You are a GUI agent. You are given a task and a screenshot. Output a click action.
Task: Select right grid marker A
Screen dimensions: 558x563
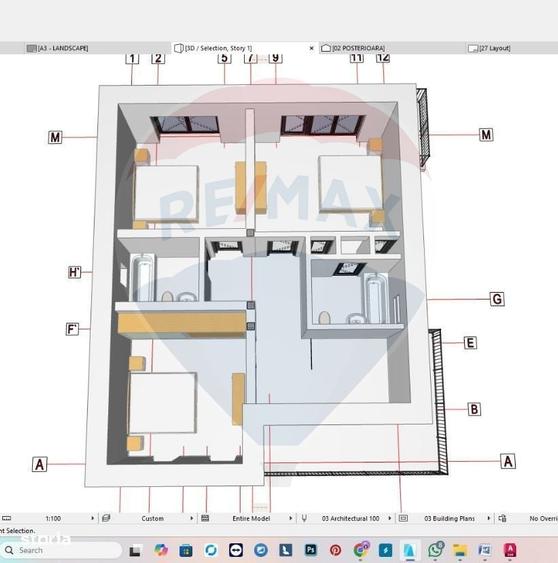(x=508, y=461)
